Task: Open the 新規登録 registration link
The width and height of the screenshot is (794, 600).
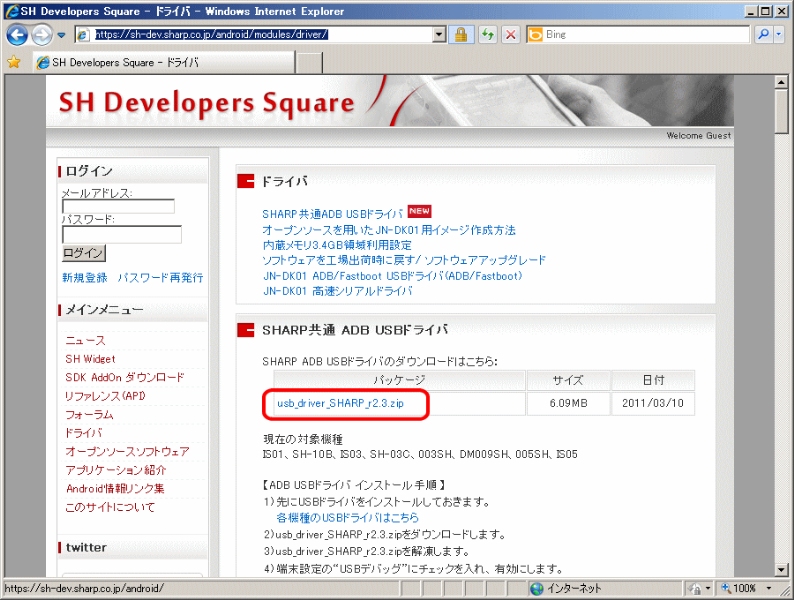Action: (x=85, y=277)
